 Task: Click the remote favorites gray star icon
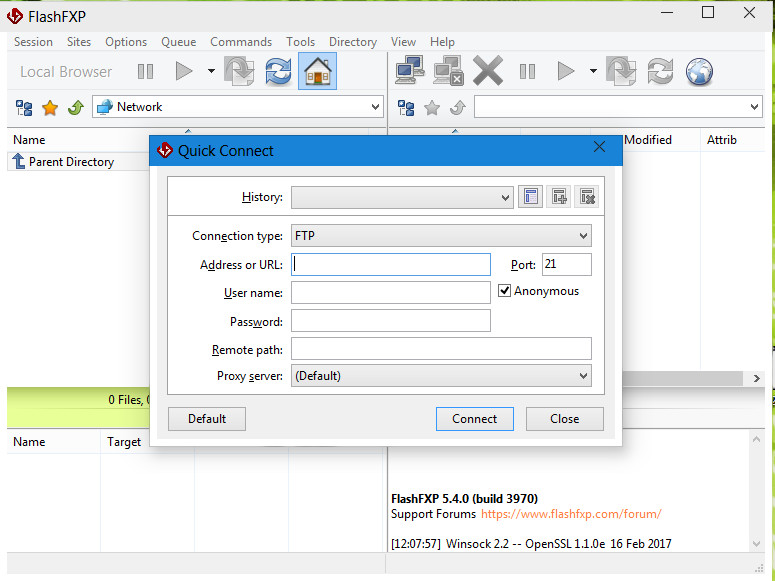pyautogui.click(x=432, y=107)
